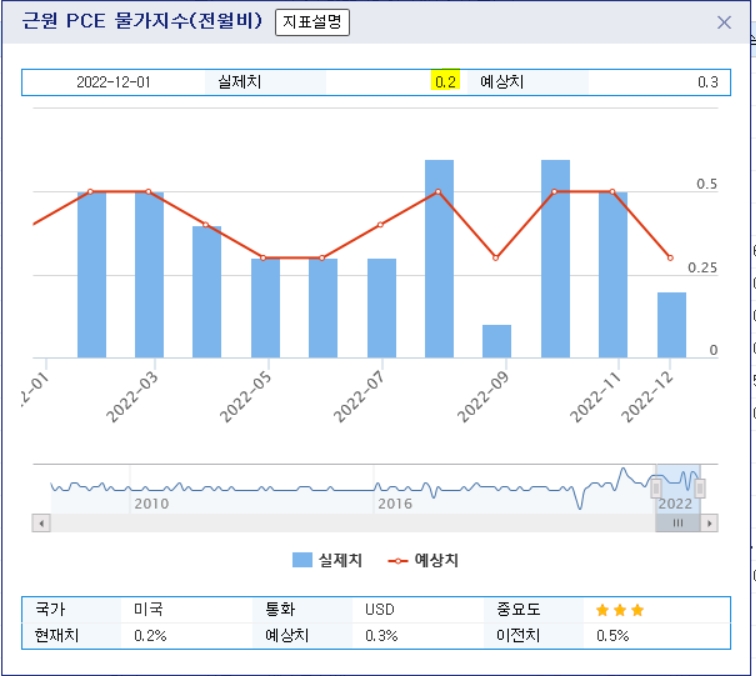Click the 0.3 forecast value in header row
The image size is (756, 676).
[707, 82]
